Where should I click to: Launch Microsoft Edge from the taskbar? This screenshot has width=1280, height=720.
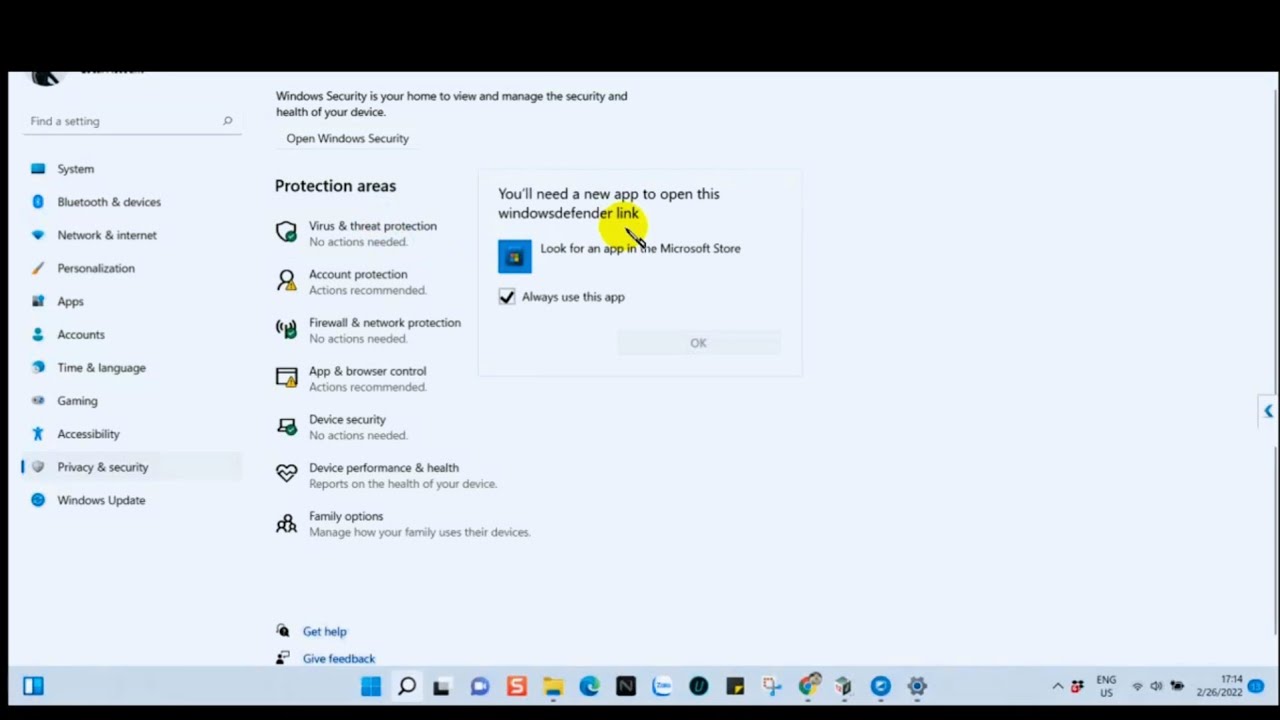[x=589, y=687]
